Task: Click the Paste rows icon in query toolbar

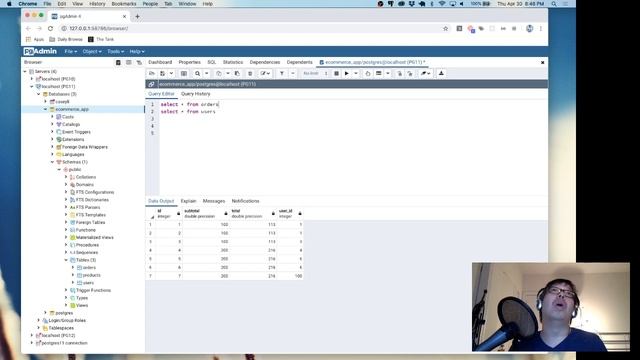Action: (x=237, y=73)
